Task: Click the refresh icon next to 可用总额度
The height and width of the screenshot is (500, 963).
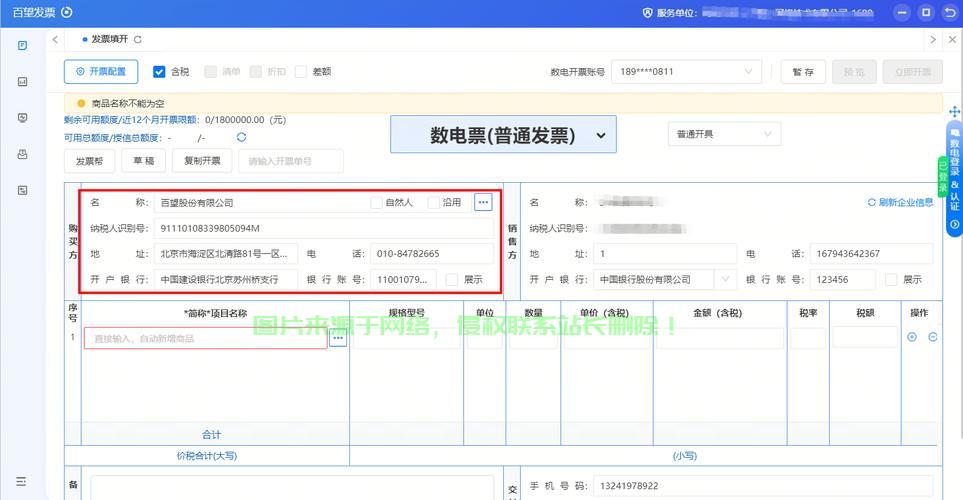Action: click(241, 137)
